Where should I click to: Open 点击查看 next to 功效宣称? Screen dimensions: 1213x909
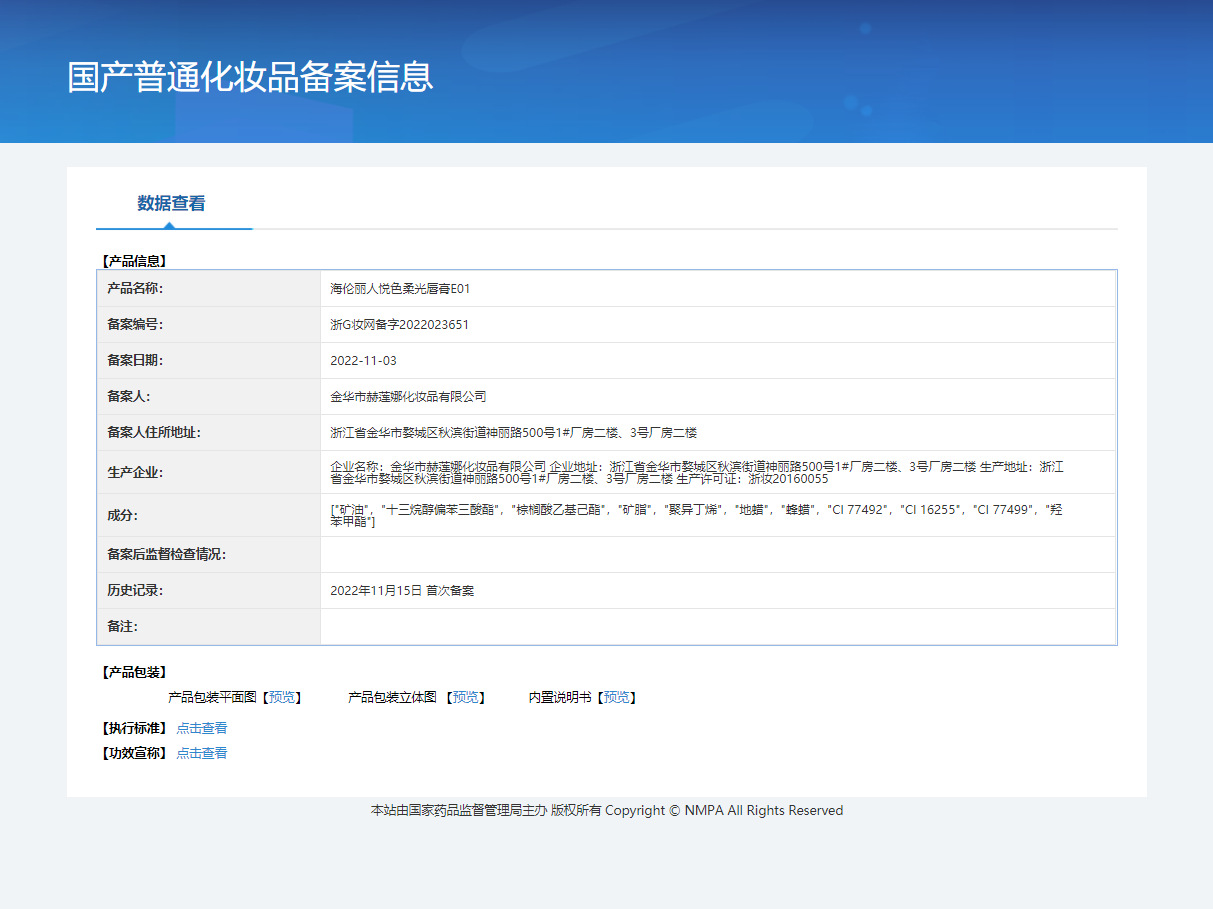[202, 753]
